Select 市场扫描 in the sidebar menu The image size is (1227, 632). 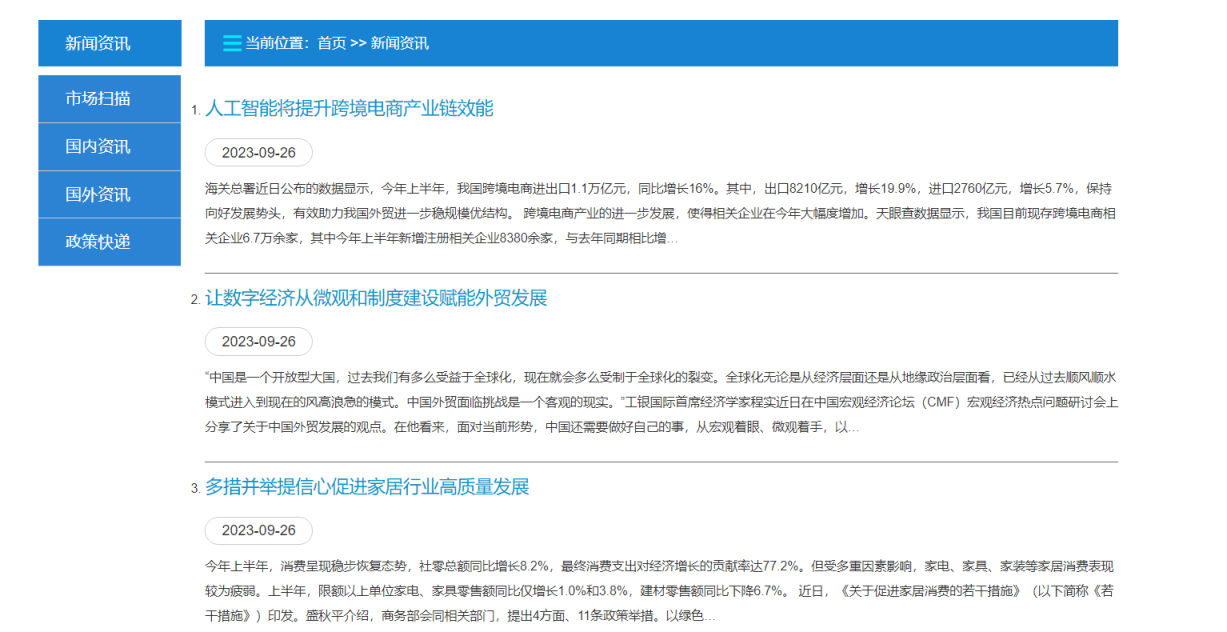(x=98, y=98)
